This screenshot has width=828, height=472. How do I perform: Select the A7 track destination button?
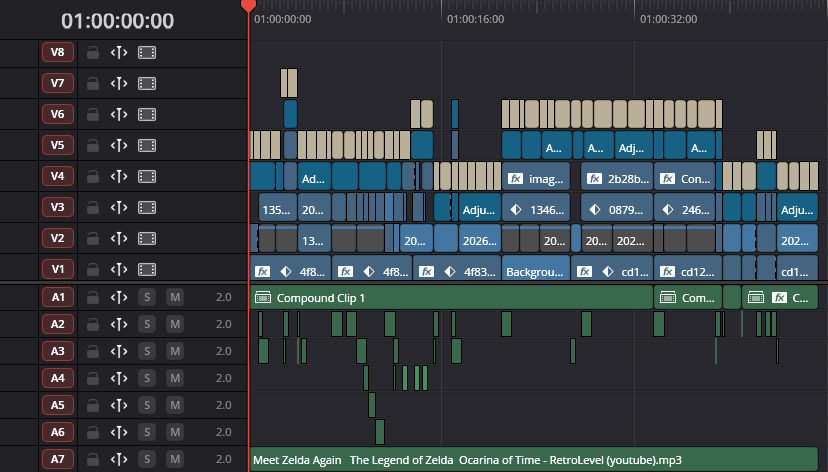pyautogui.click(x=58, y=459)
